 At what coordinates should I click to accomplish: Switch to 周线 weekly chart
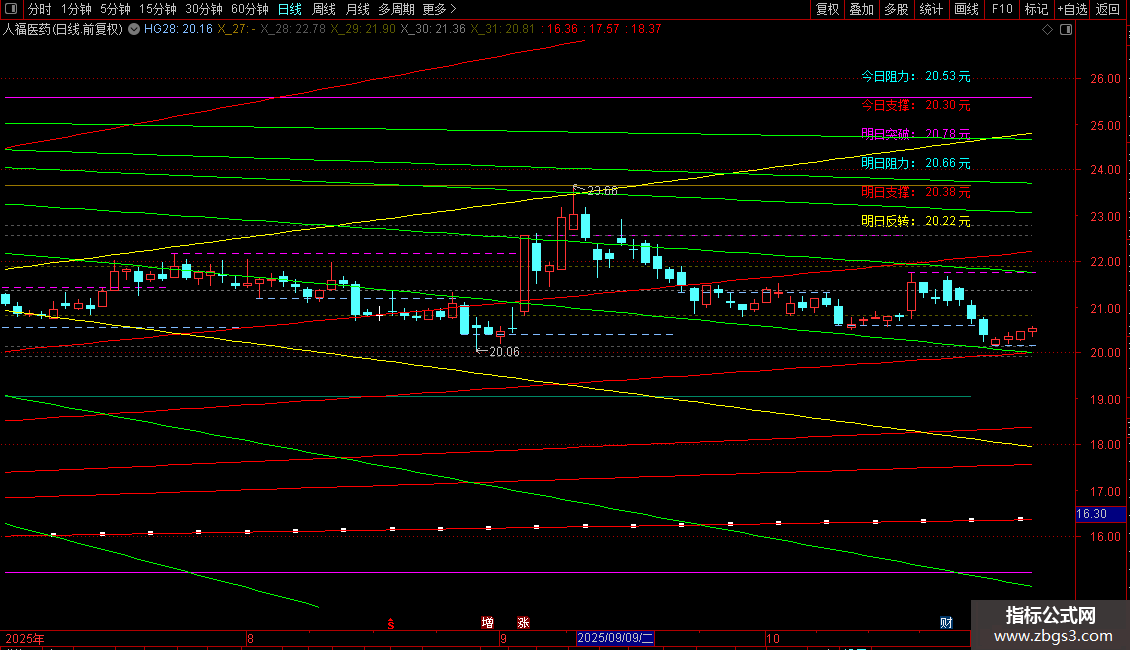coord(324,9)
